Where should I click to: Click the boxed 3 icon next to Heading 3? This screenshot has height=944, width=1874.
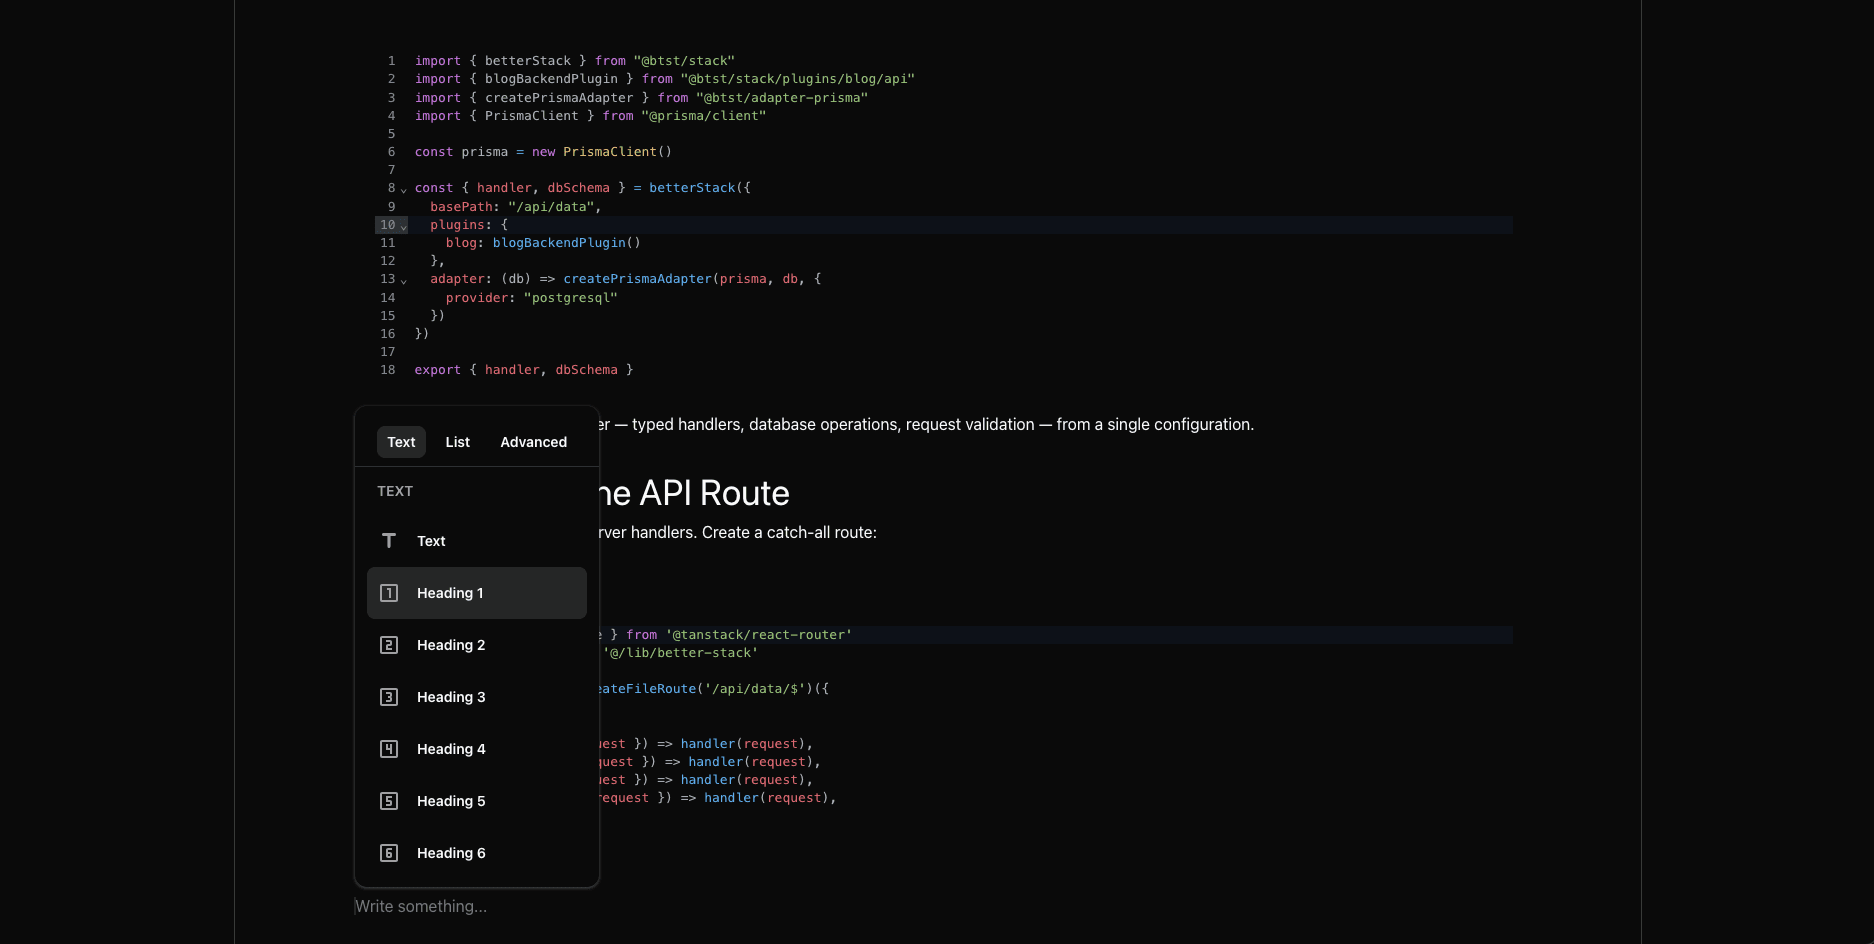click(388, 697)
